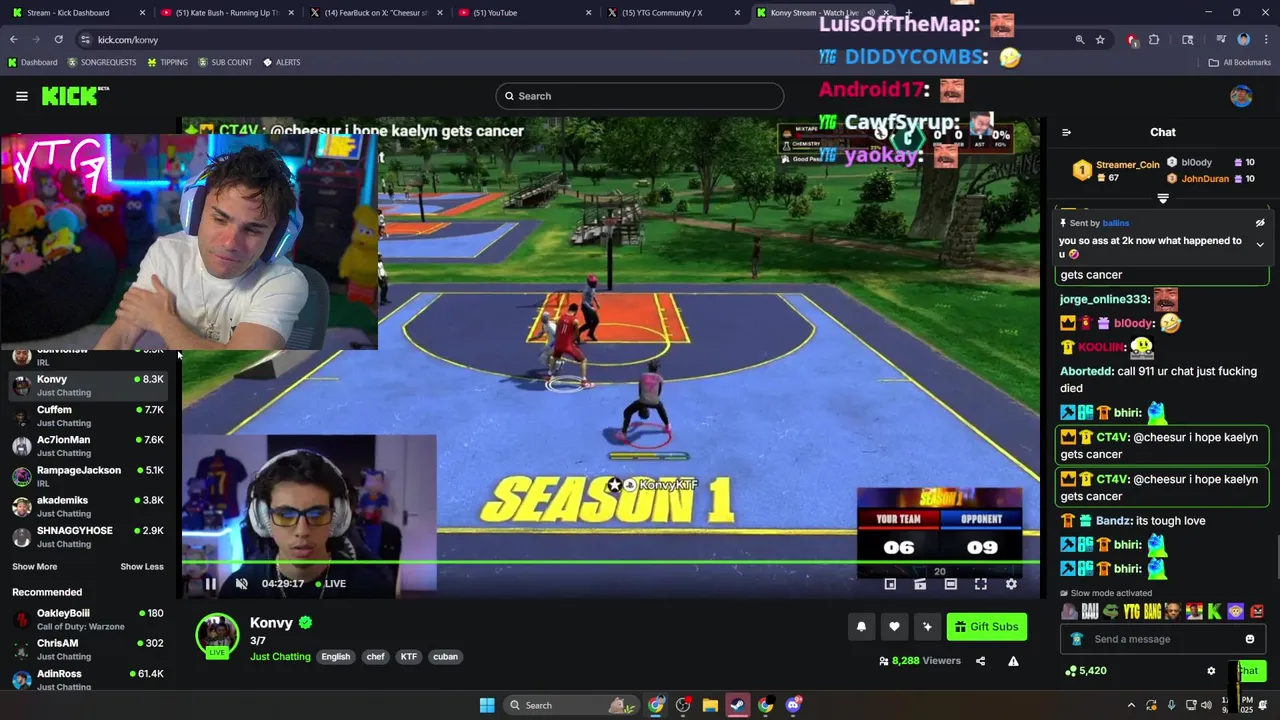
Task: Open SHNAGGYHOSE channel in sidebar
Action: pos(88,537)
